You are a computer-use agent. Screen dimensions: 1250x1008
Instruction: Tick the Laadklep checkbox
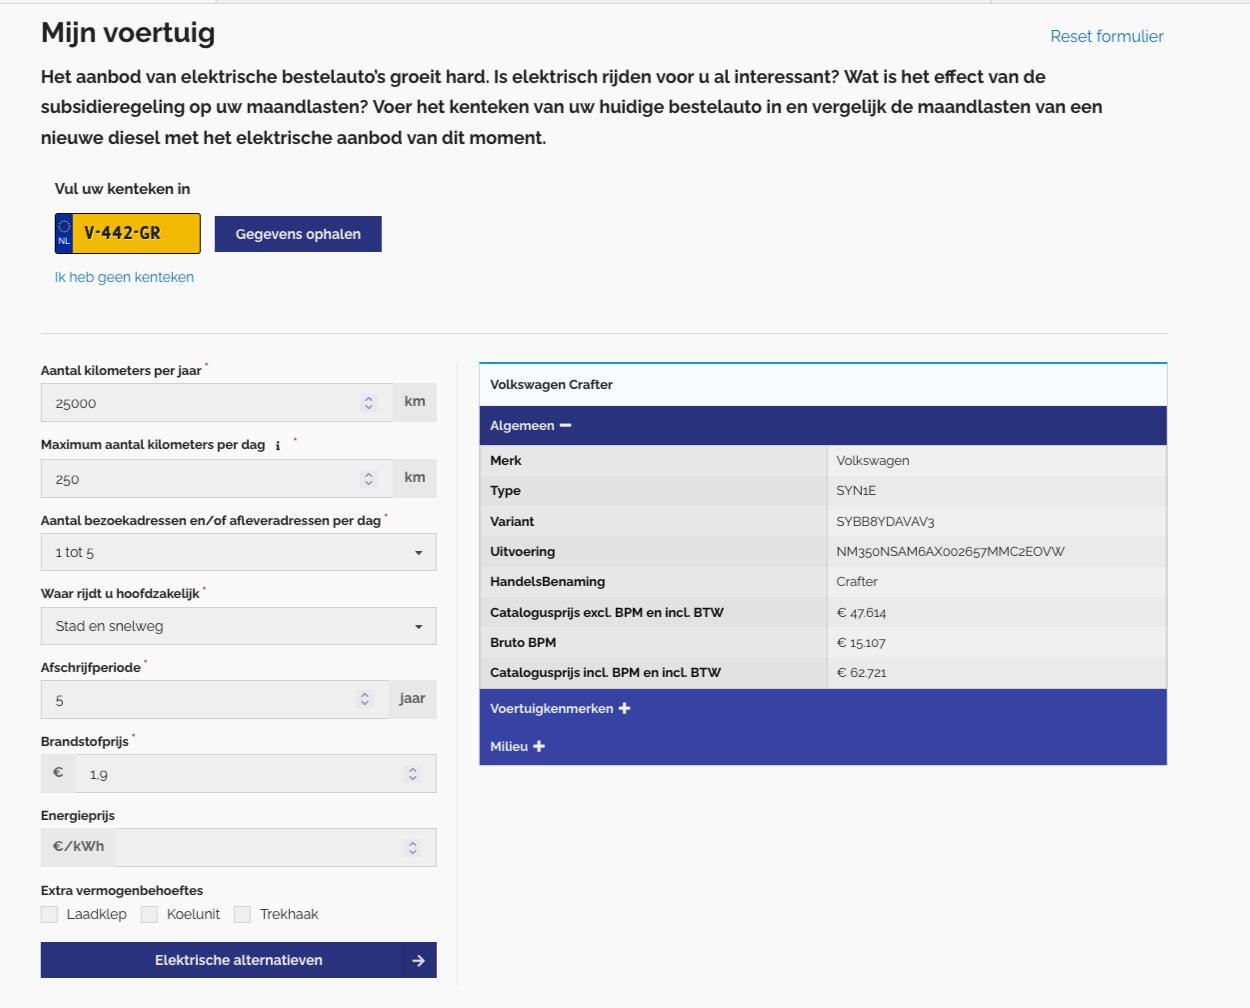(x=49, y=914)
